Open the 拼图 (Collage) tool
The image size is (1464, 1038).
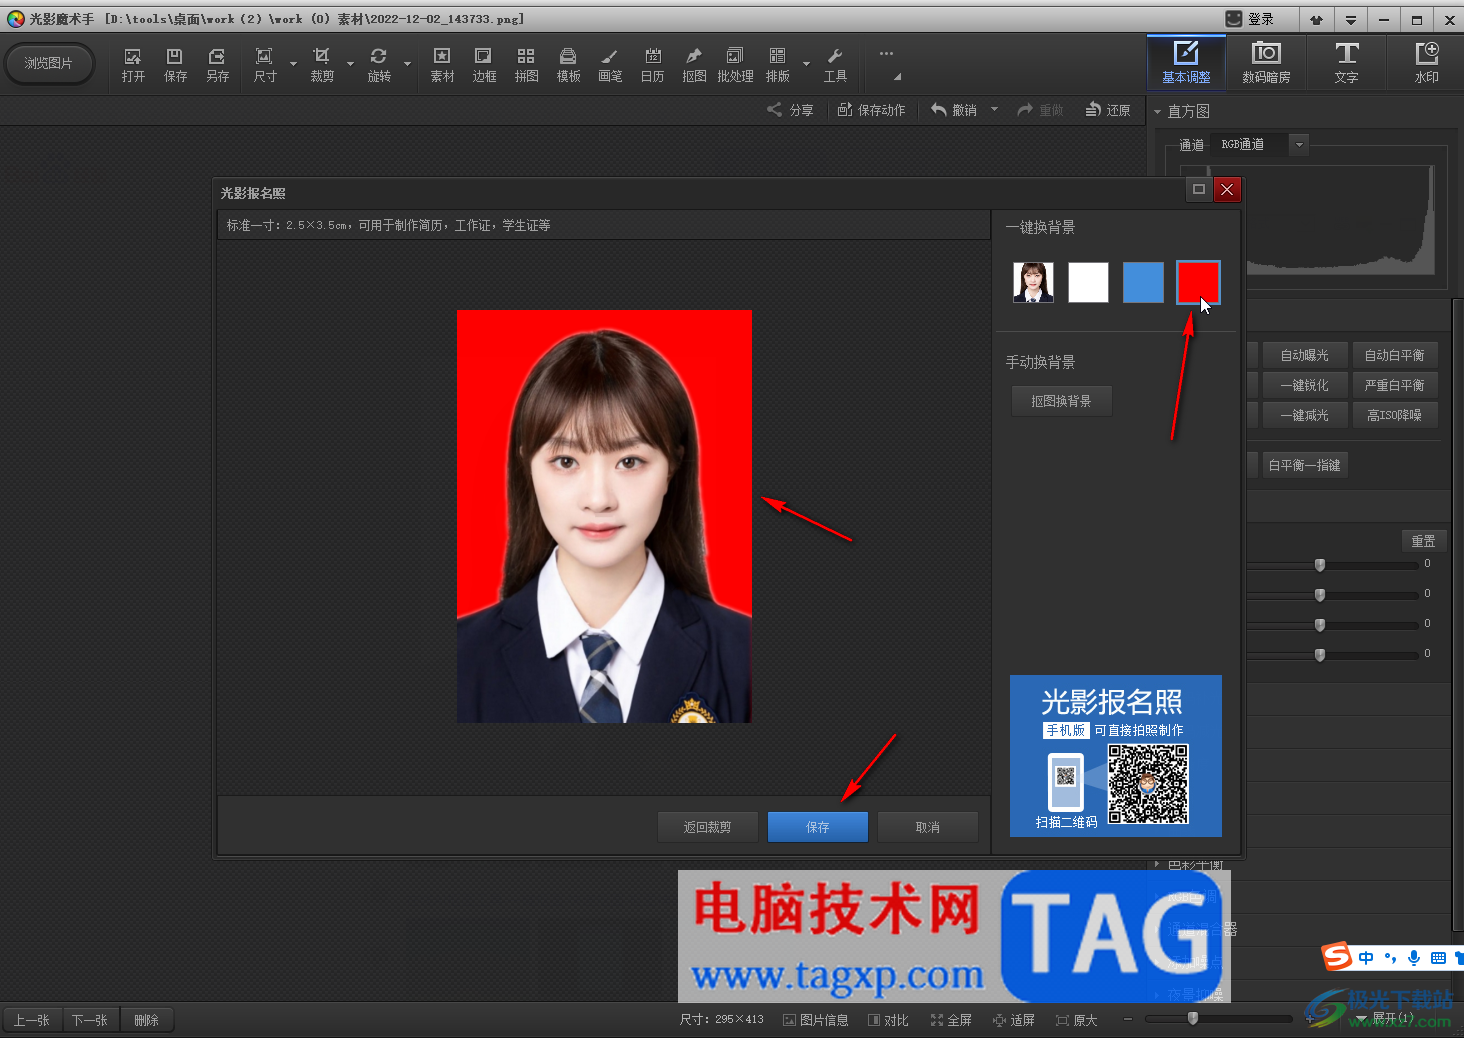pyautogui.click(x=526, y=65)
